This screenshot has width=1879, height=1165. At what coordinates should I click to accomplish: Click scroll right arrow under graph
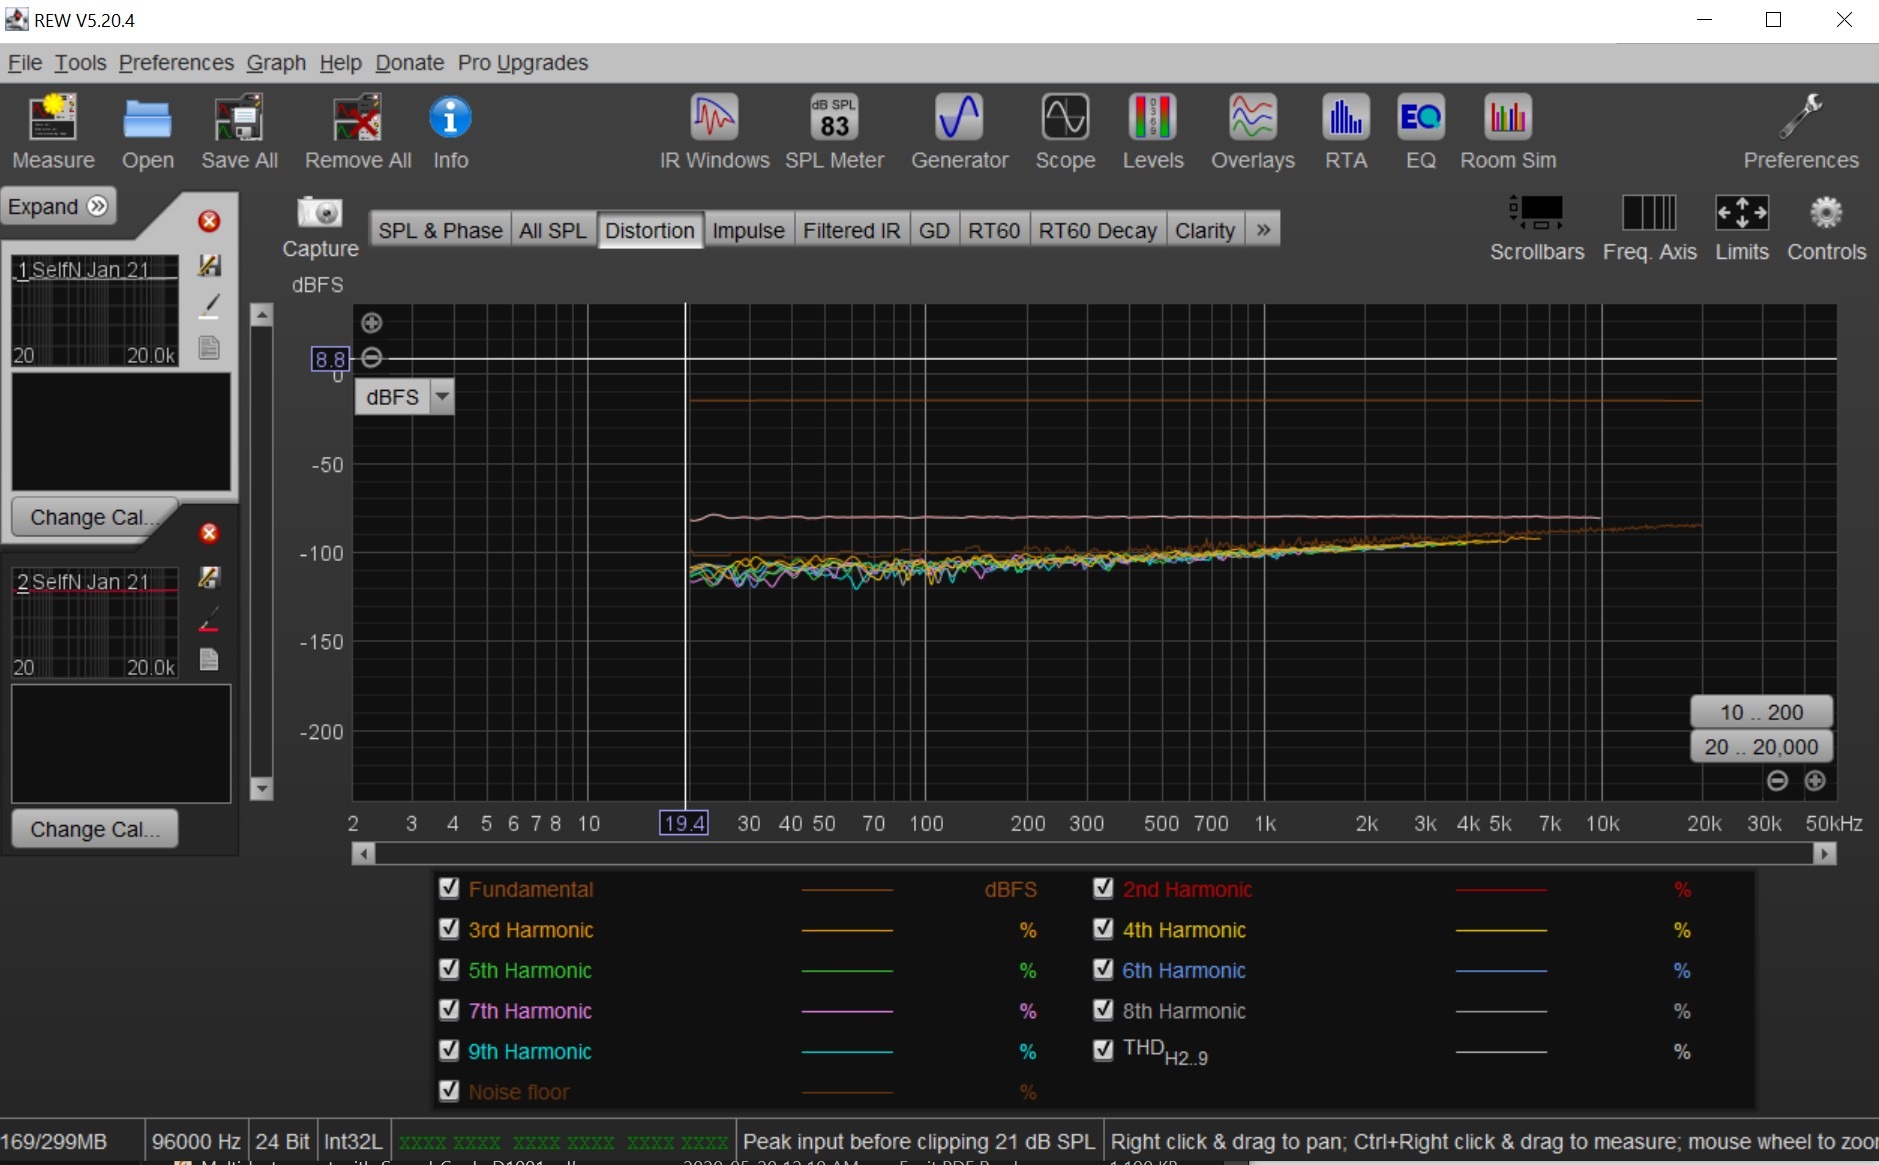pyautogui.click(x=1825, y=853)
